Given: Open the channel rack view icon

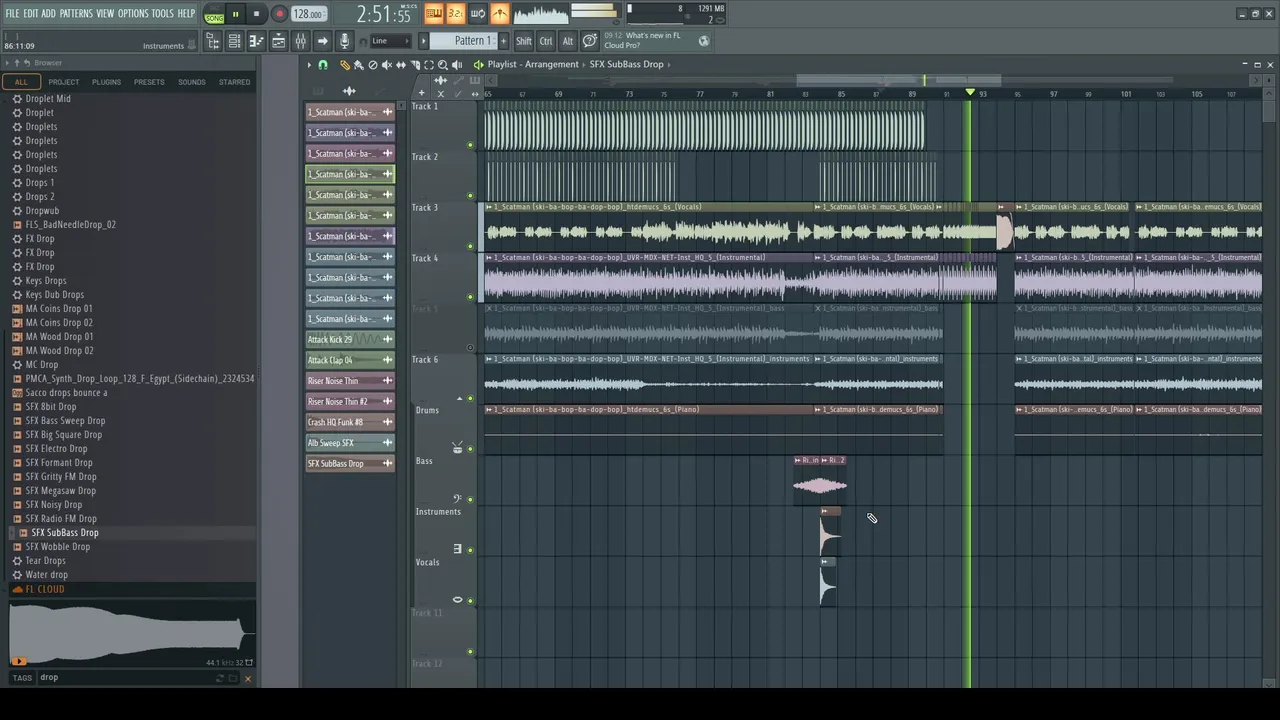Looking at the screenshot, I should point(278,41).
